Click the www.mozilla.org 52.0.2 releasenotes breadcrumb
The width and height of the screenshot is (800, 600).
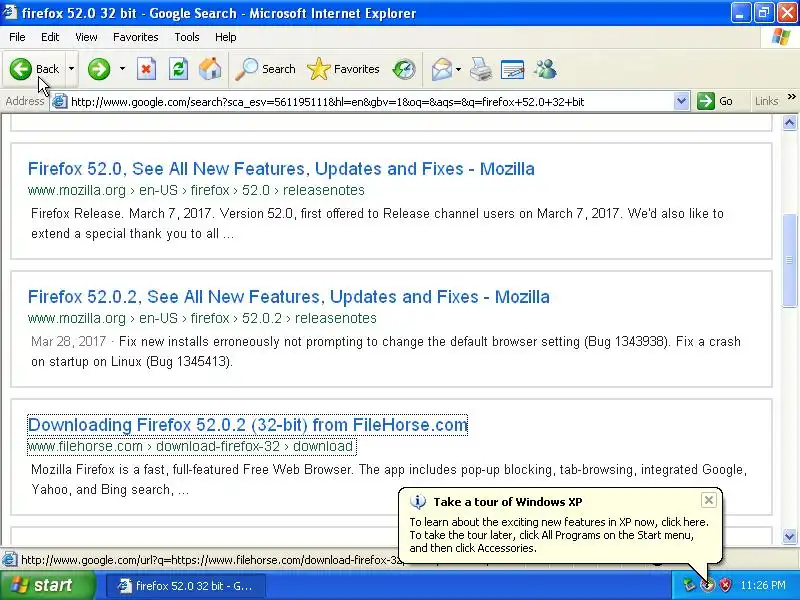[x=202, y=318]
